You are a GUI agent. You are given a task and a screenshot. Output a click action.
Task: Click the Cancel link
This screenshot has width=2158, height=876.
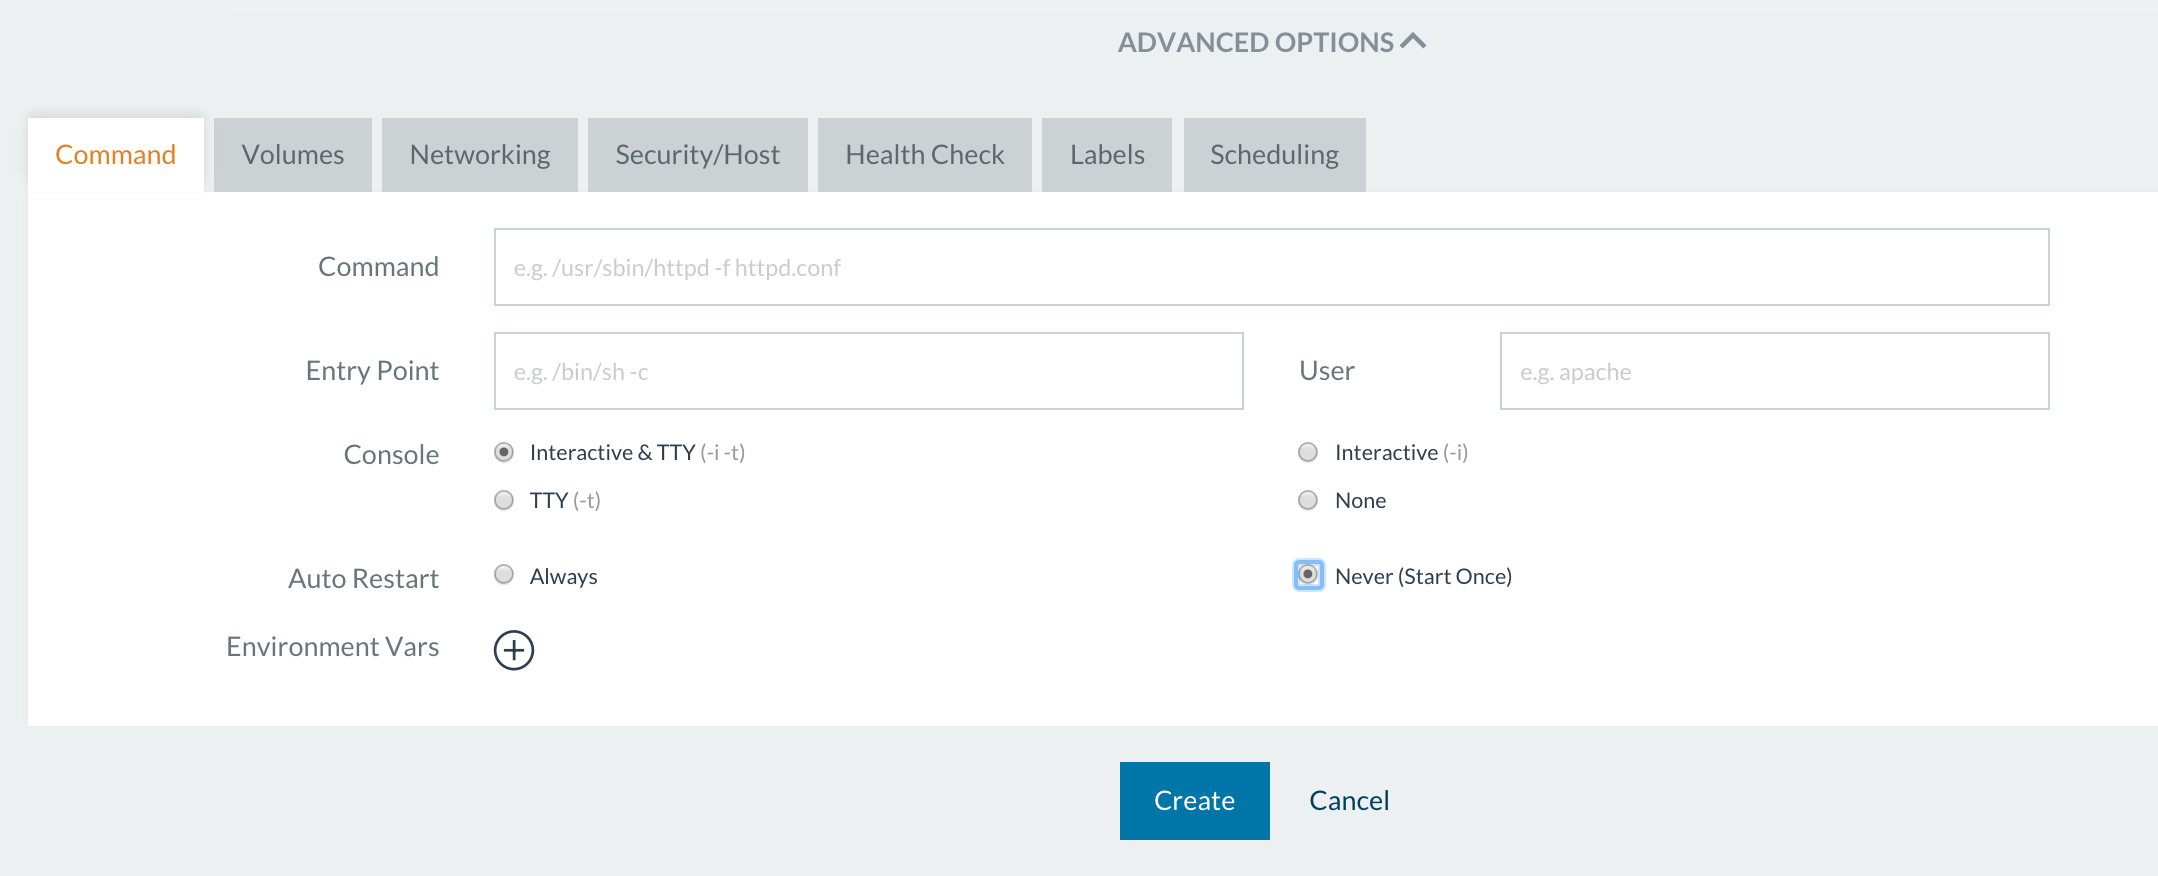tap(1349, 801)
